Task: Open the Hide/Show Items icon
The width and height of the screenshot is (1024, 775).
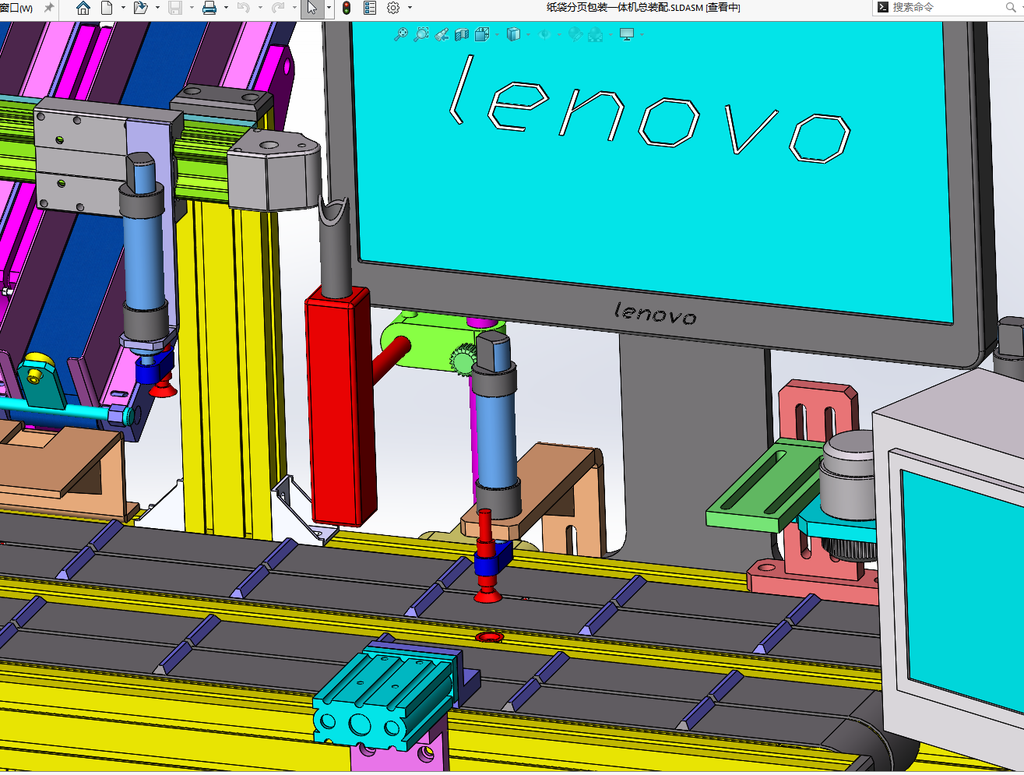Action: pos(543,34)
